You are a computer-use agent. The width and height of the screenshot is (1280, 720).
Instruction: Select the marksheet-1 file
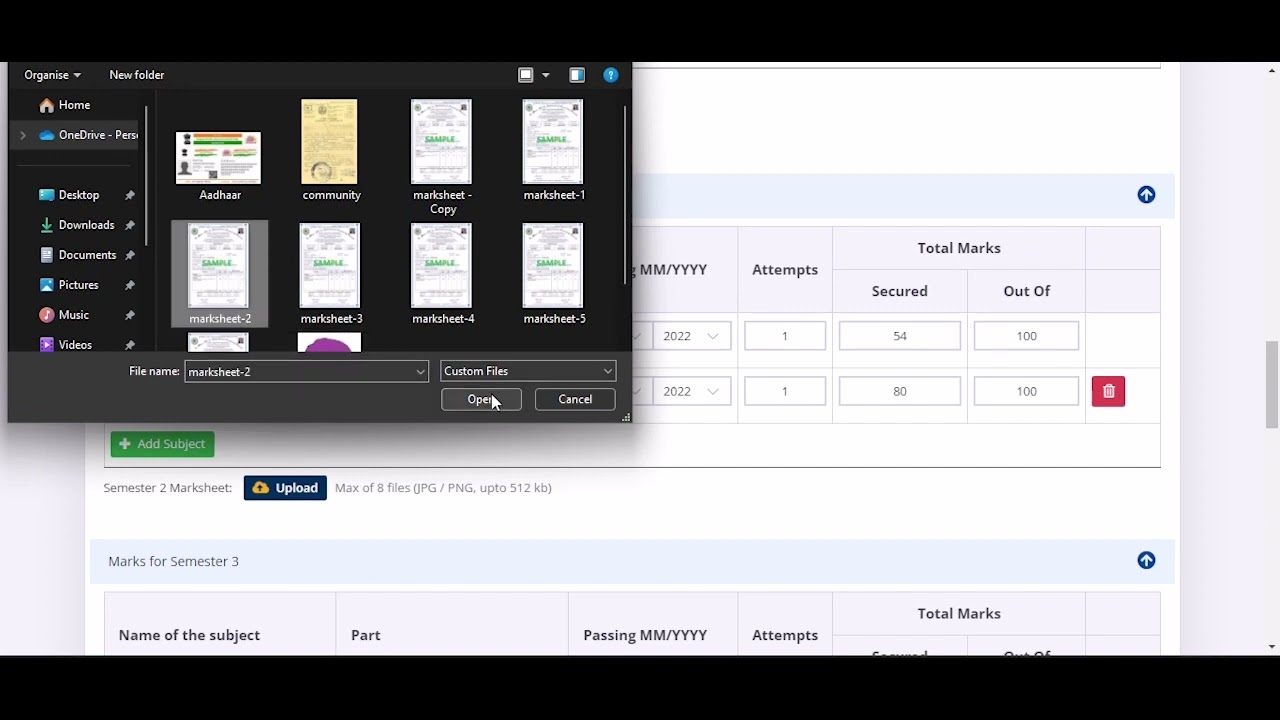point(554,150)
